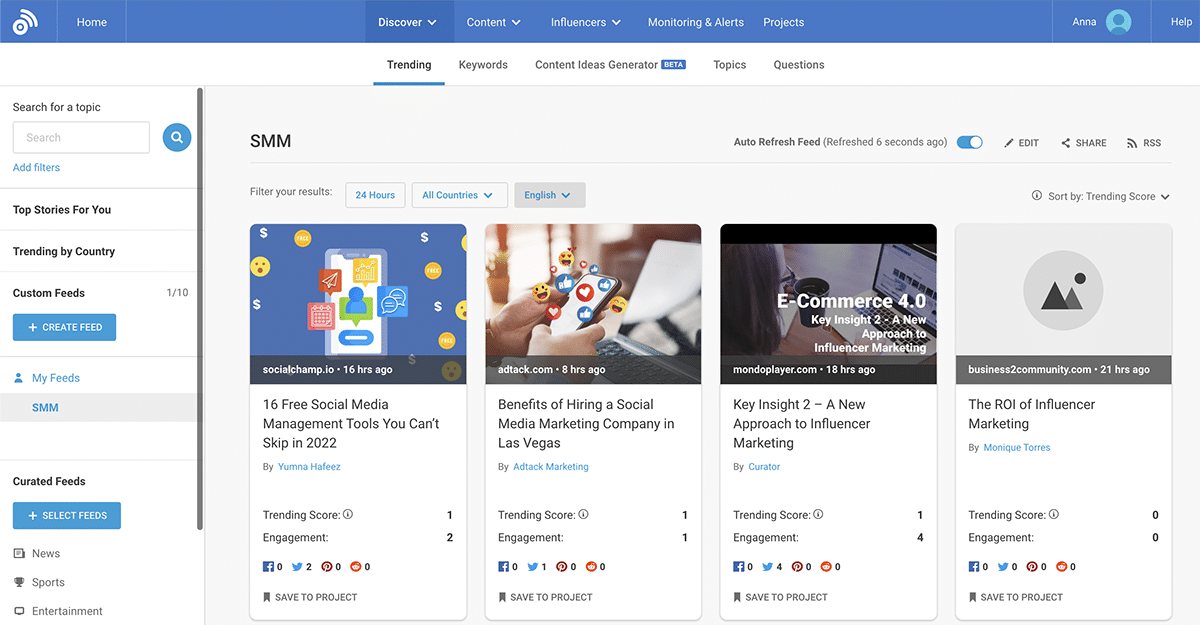Click Reddit icon on mondoplayer card
Screen dimensions: 1200x625
826,567
